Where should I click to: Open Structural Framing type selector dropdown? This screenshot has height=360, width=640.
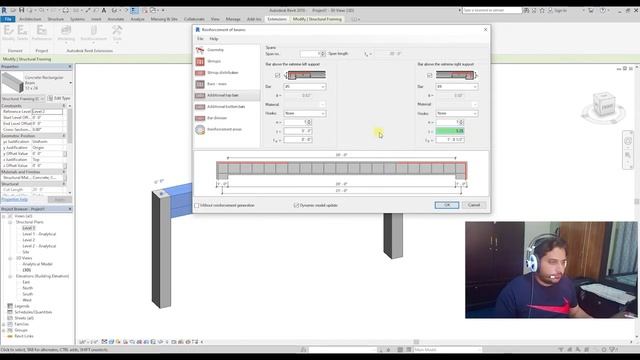23,98
